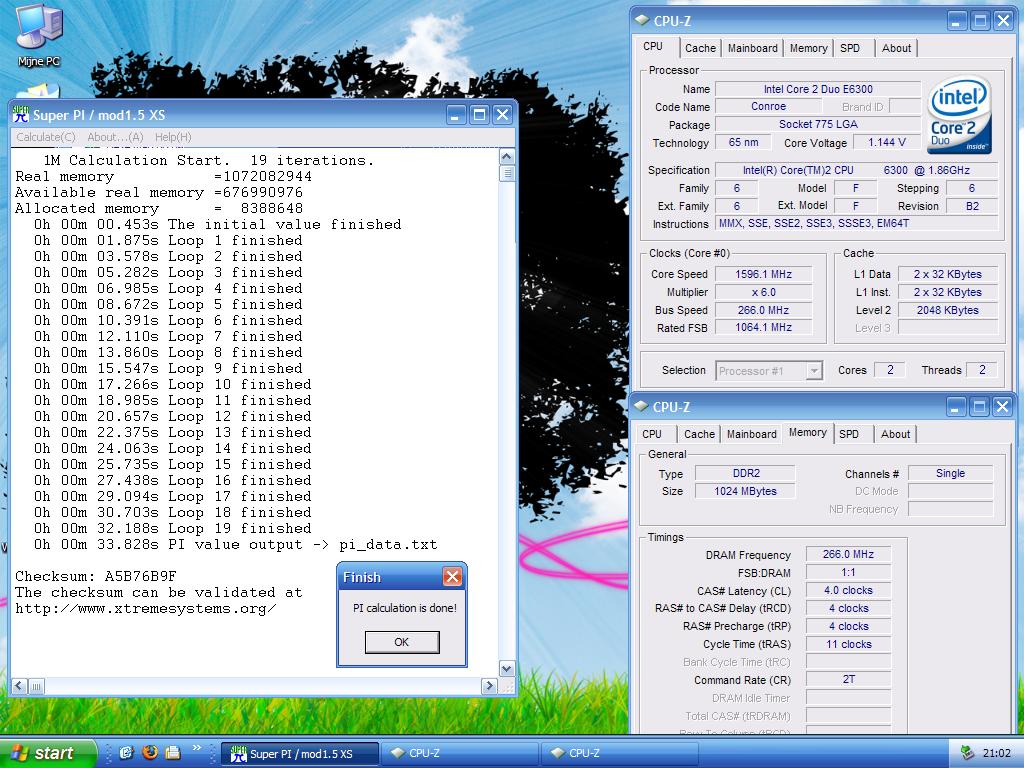Close the Finish dialog with X
1024x768 pixels.
(x=452, y=576)
